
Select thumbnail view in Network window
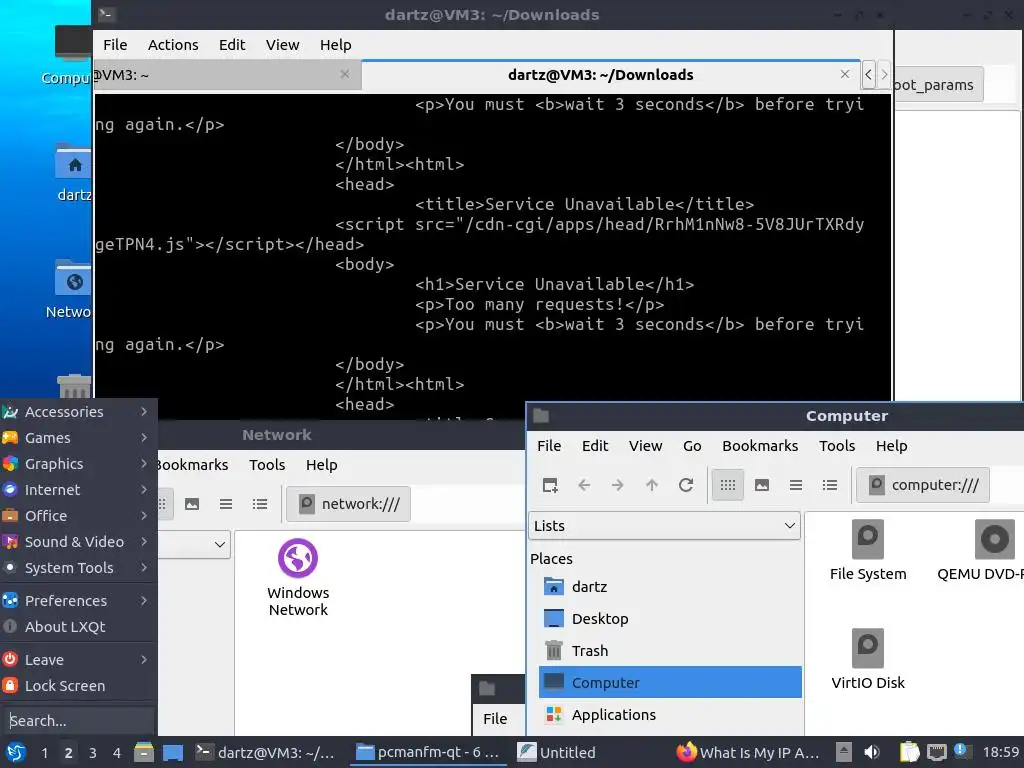pyautogui.click(x=192, y=504)
